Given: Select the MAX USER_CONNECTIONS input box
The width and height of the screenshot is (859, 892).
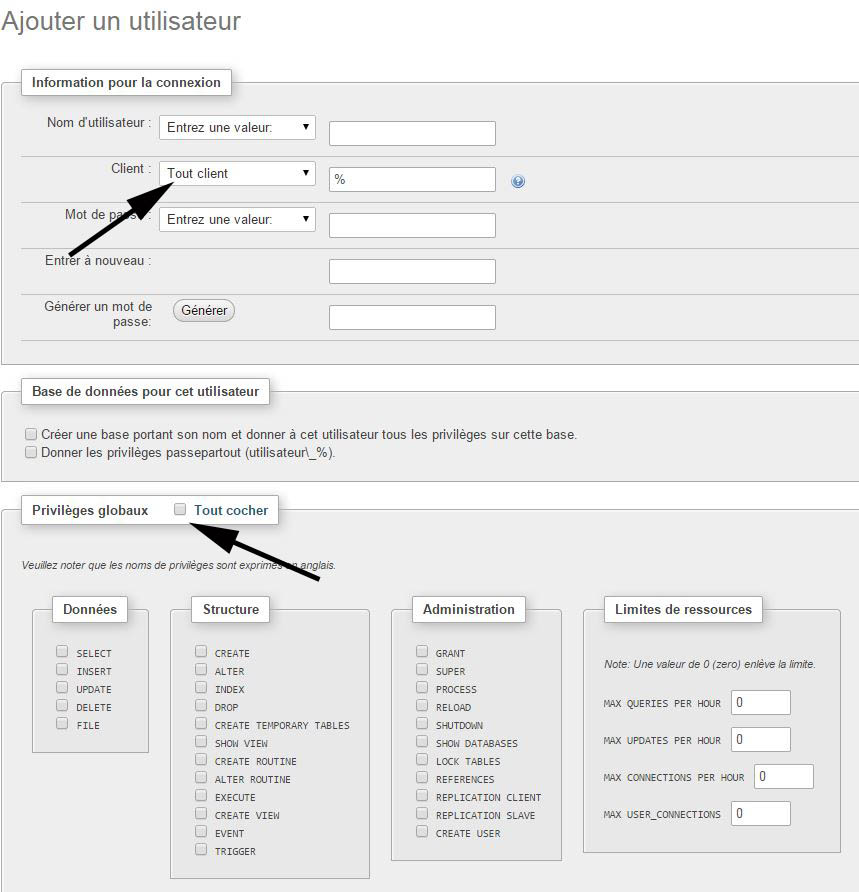Looking at the screenshot, I should 760,814.
